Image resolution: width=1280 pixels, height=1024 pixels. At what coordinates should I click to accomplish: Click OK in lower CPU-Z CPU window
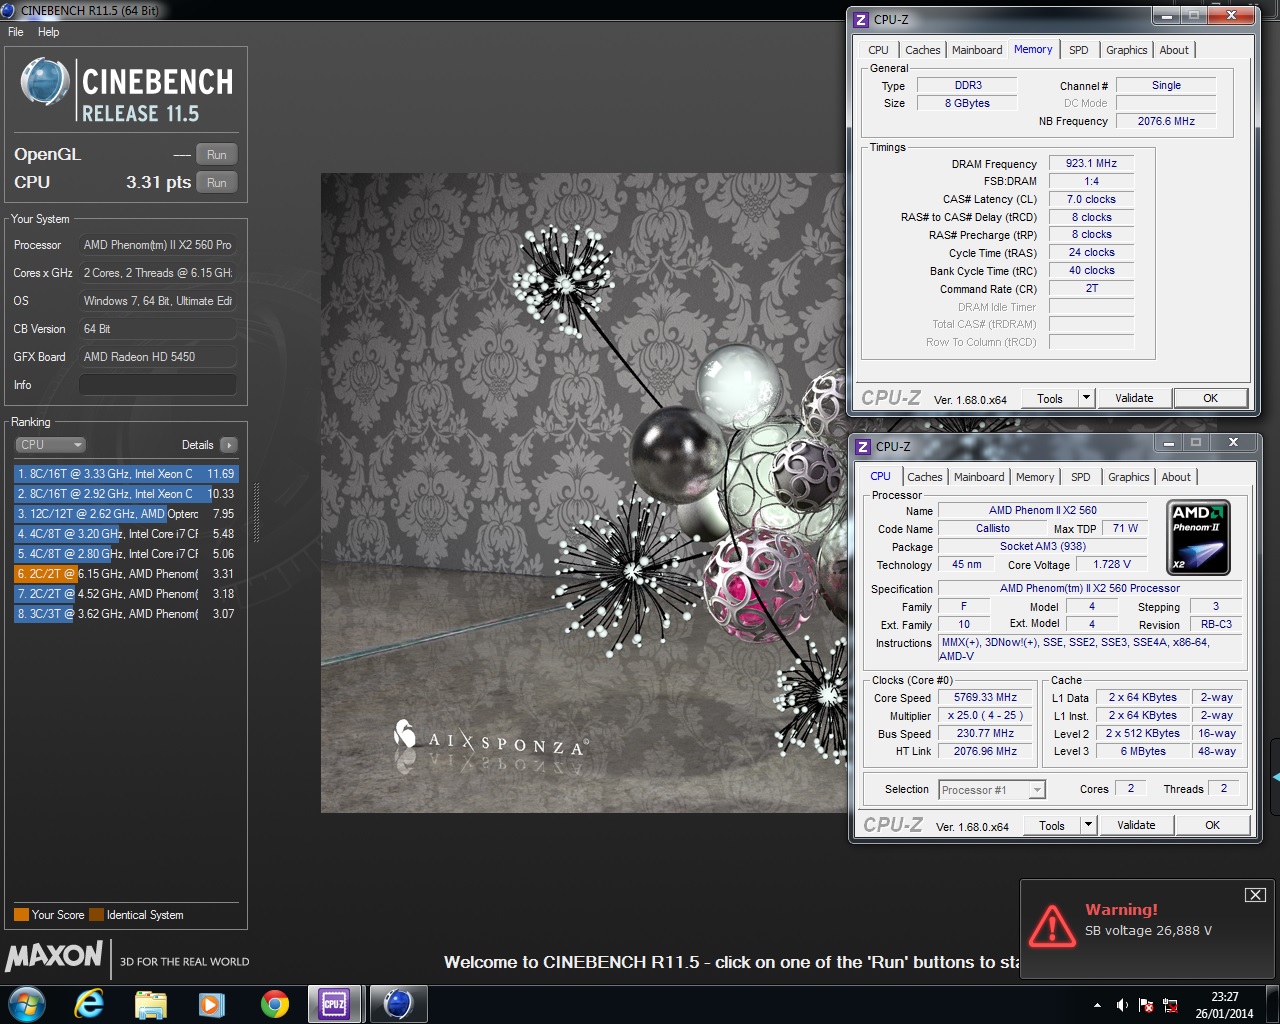click(1212, 825)
